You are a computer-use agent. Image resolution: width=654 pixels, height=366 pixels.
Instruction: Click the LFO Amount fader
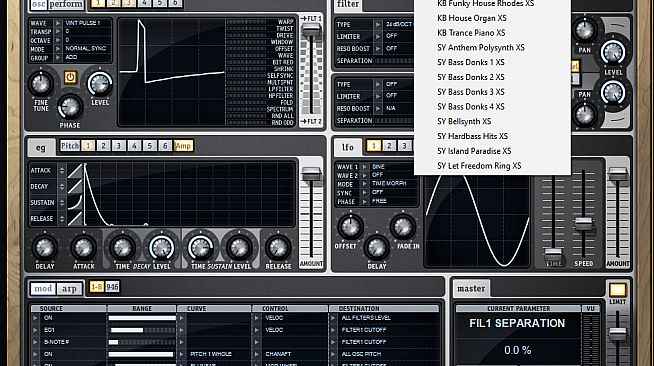point(618,174)
